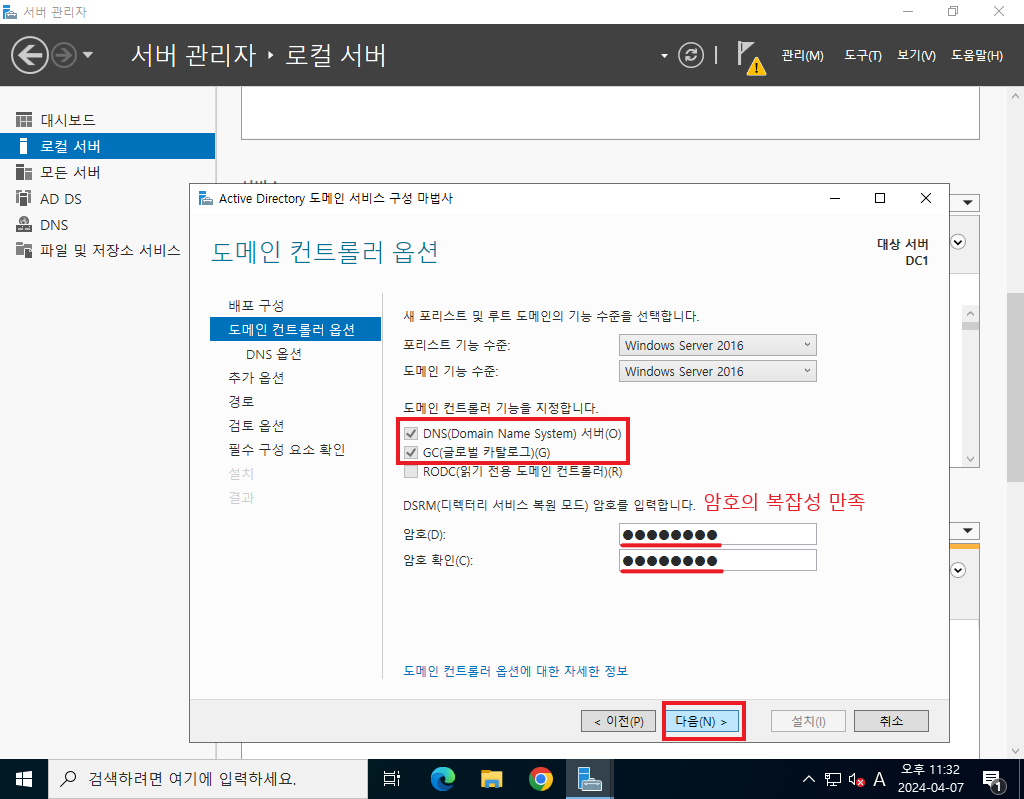Click the muted volume tray icon
The width and height of the screenshot is (1024, 799).
click(856, 779)
